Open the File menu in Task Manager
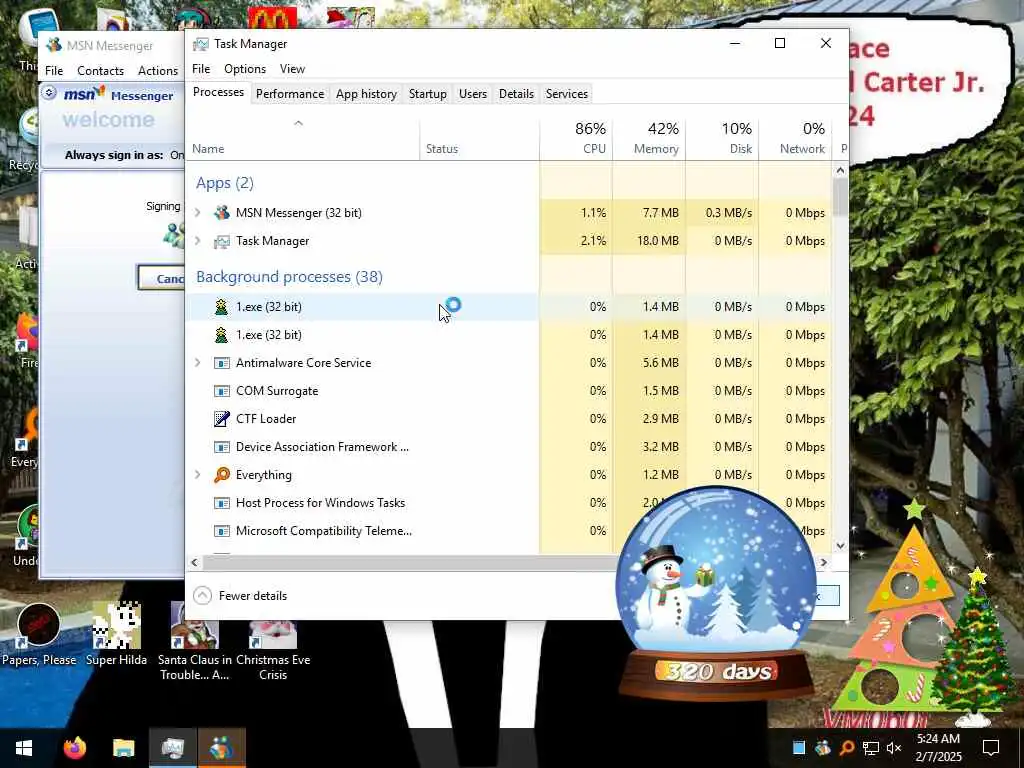The width and height of the screenshot is (1024, 768). (x=201, y=69)
